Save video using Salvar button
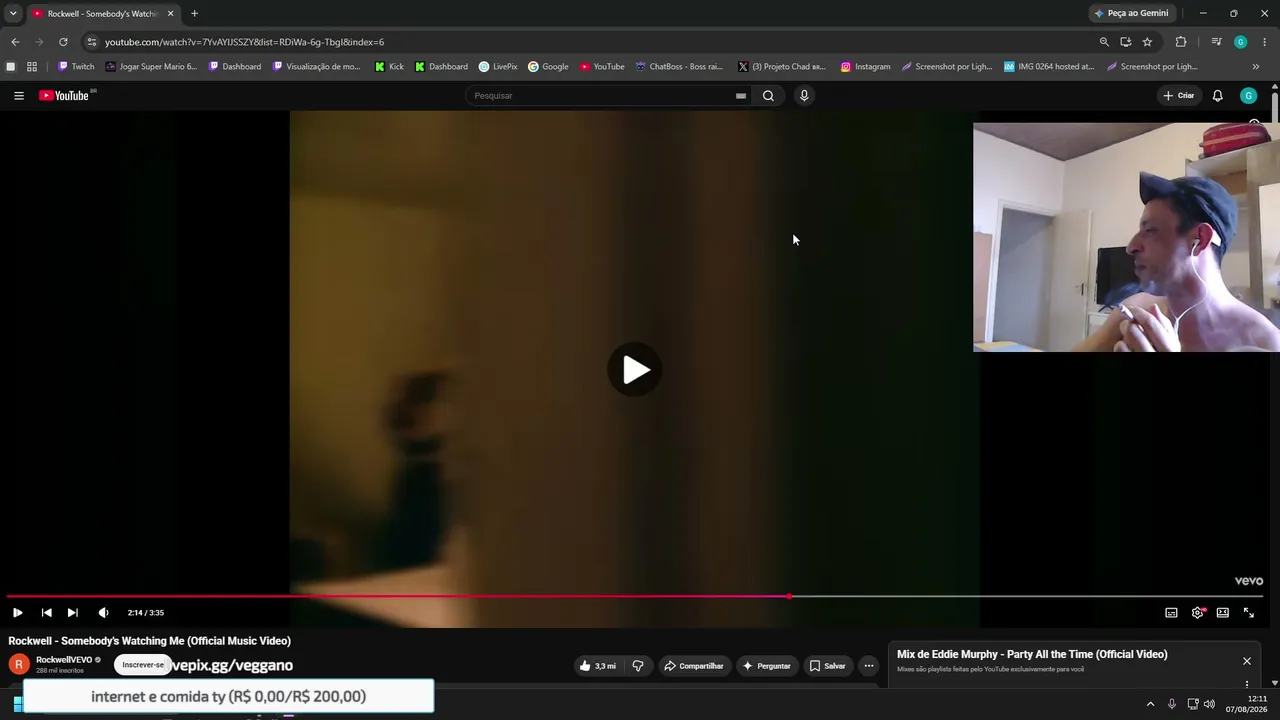 828,666
